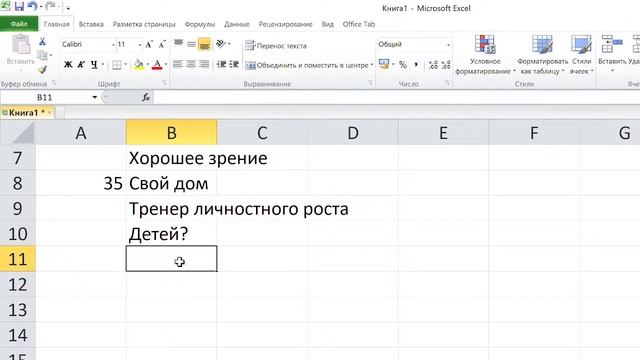
Task: Click Объединить и поместить в центре
Action: 307,65
